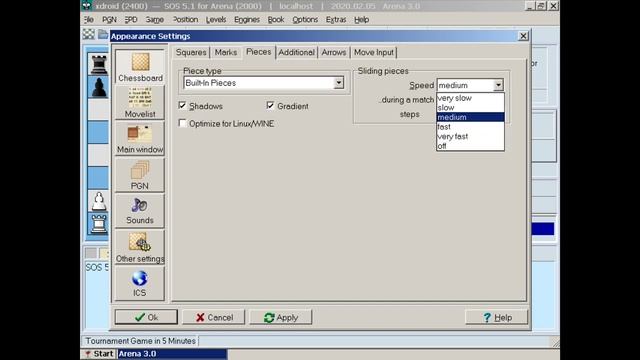This screenshot has width=640, height=360.
Task: Switch to the Marks tab
Action: [226, 52]
